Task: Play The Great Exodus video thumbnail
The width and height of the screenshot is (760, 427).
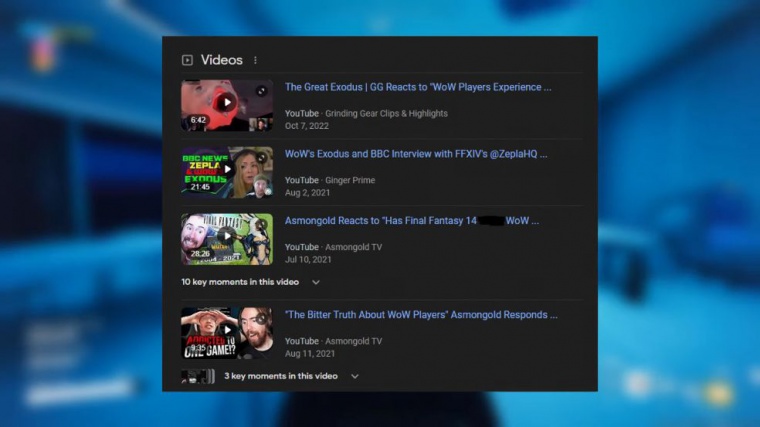Action: point(227,102)
